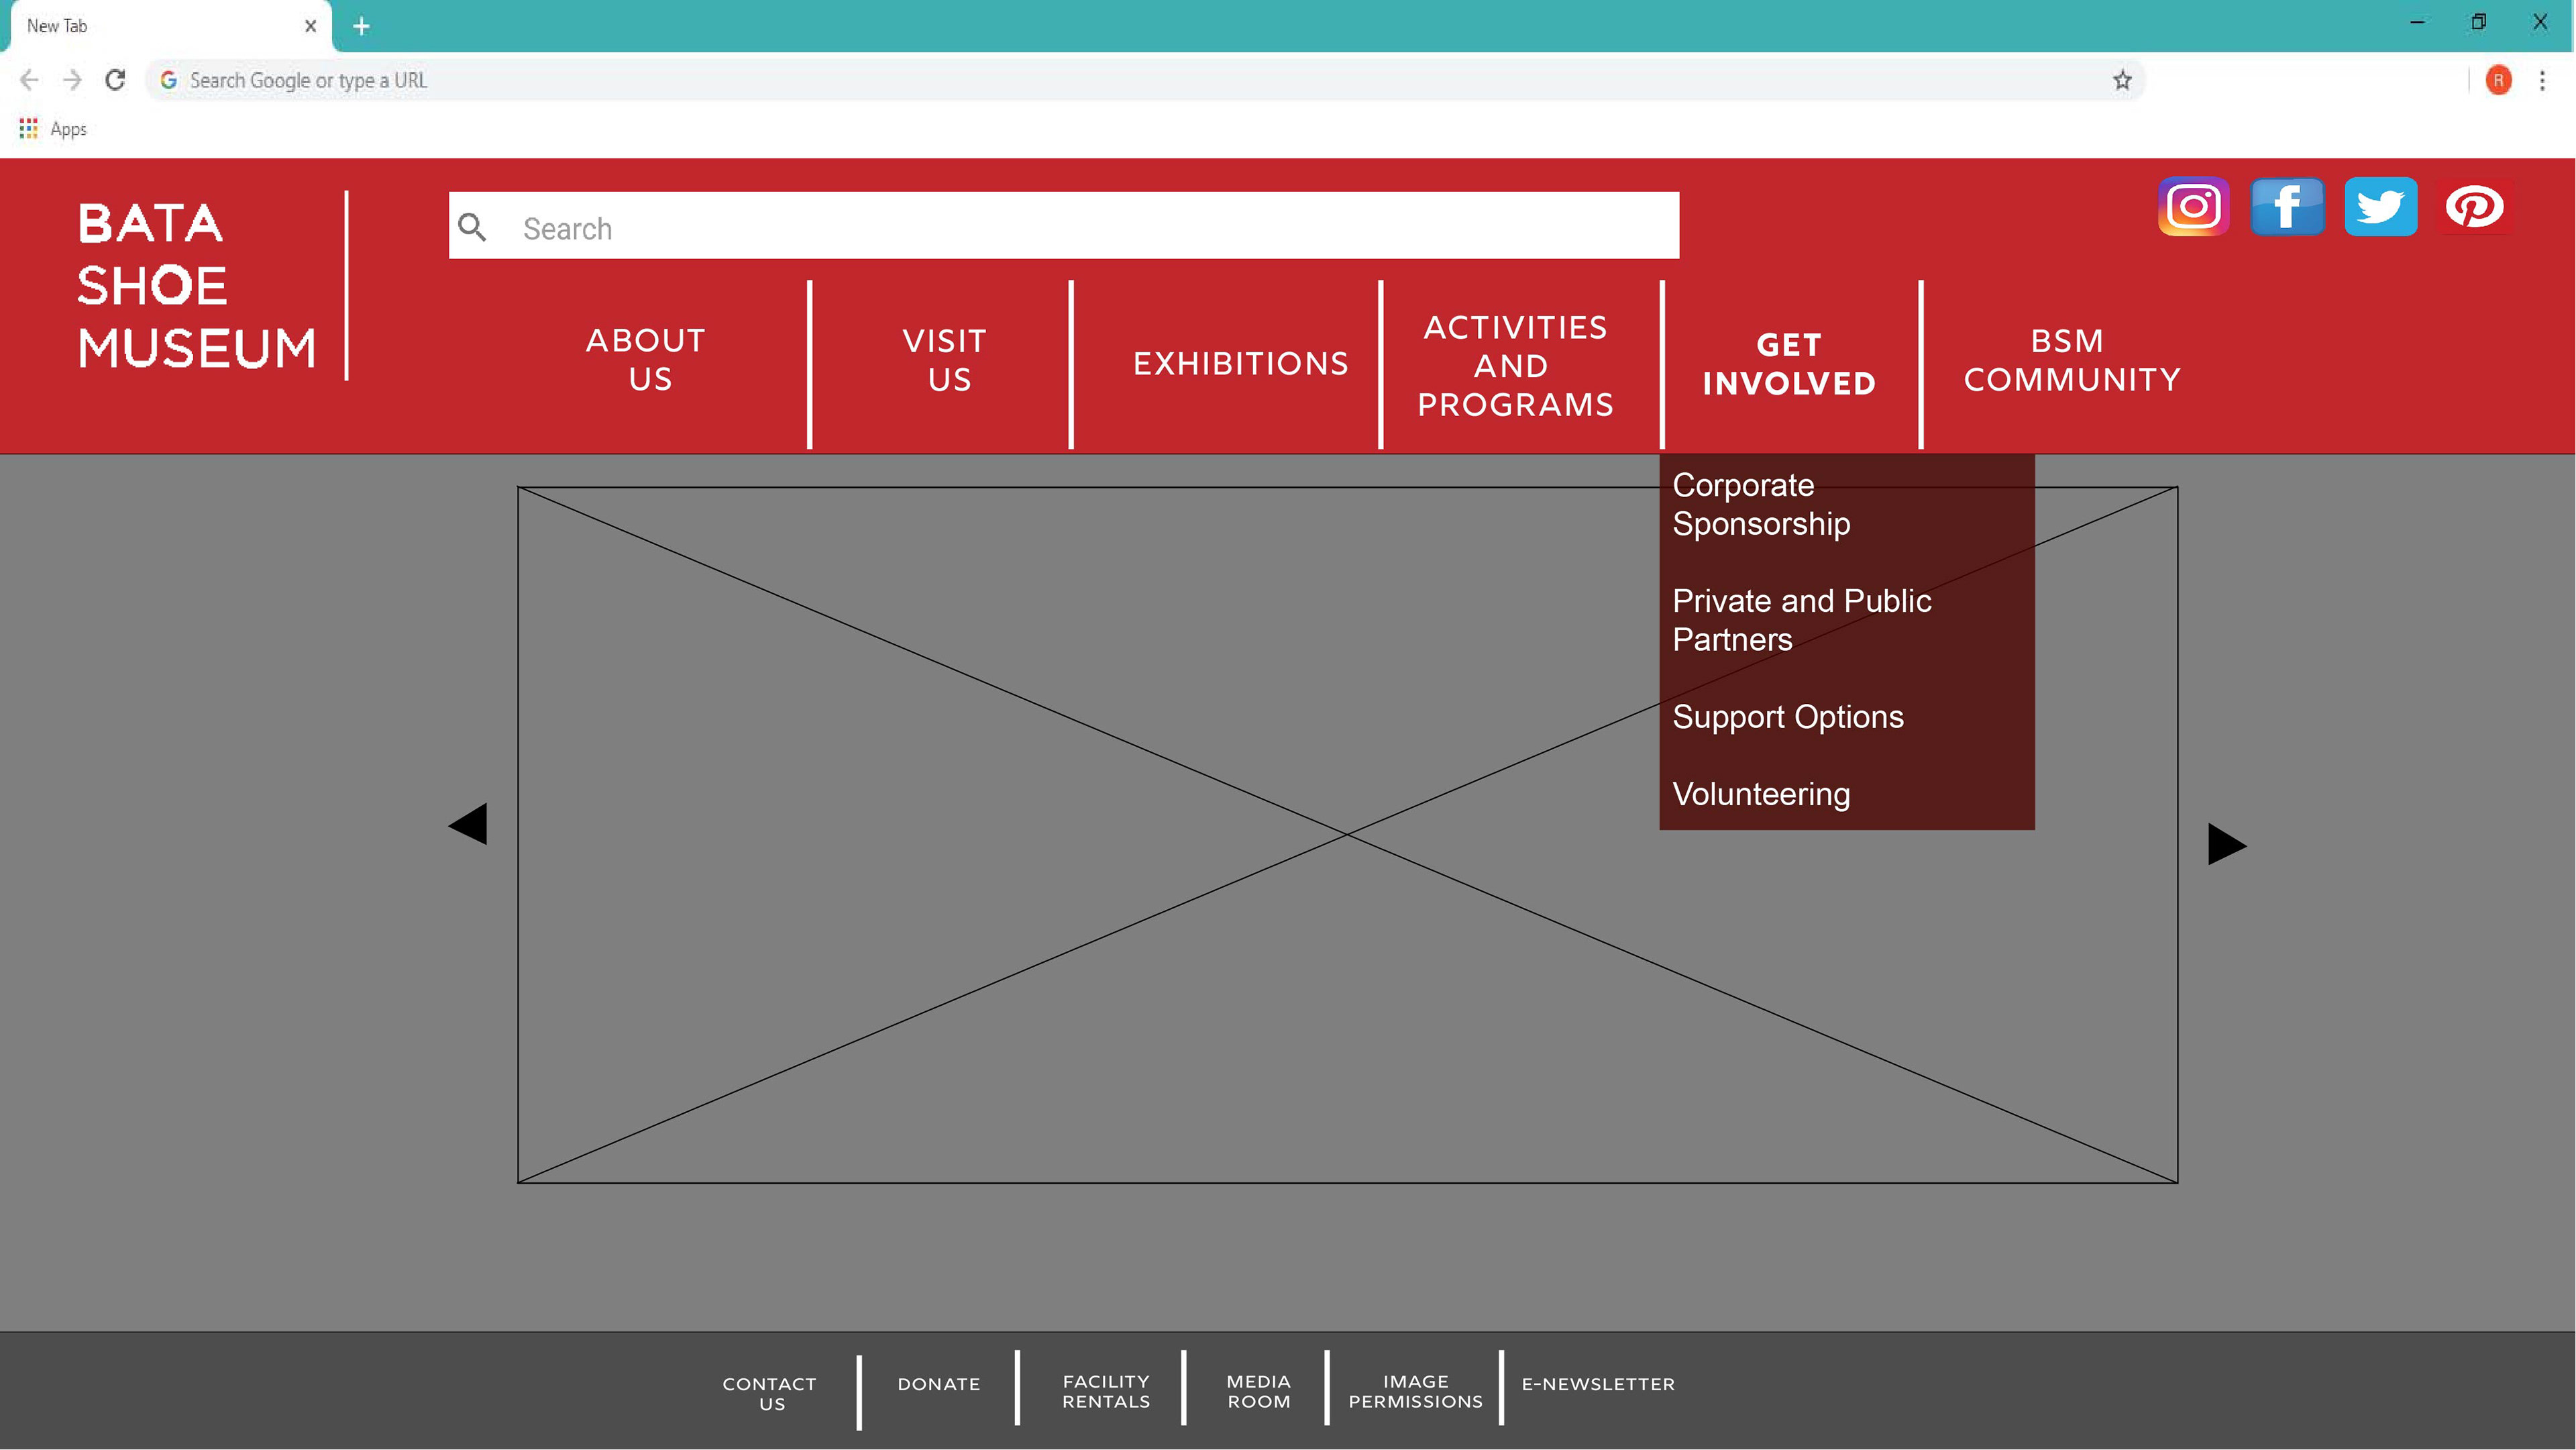Click the site Search field
The image size is (2576, 1450).
pyautogui.click(x=1064, y=226)
